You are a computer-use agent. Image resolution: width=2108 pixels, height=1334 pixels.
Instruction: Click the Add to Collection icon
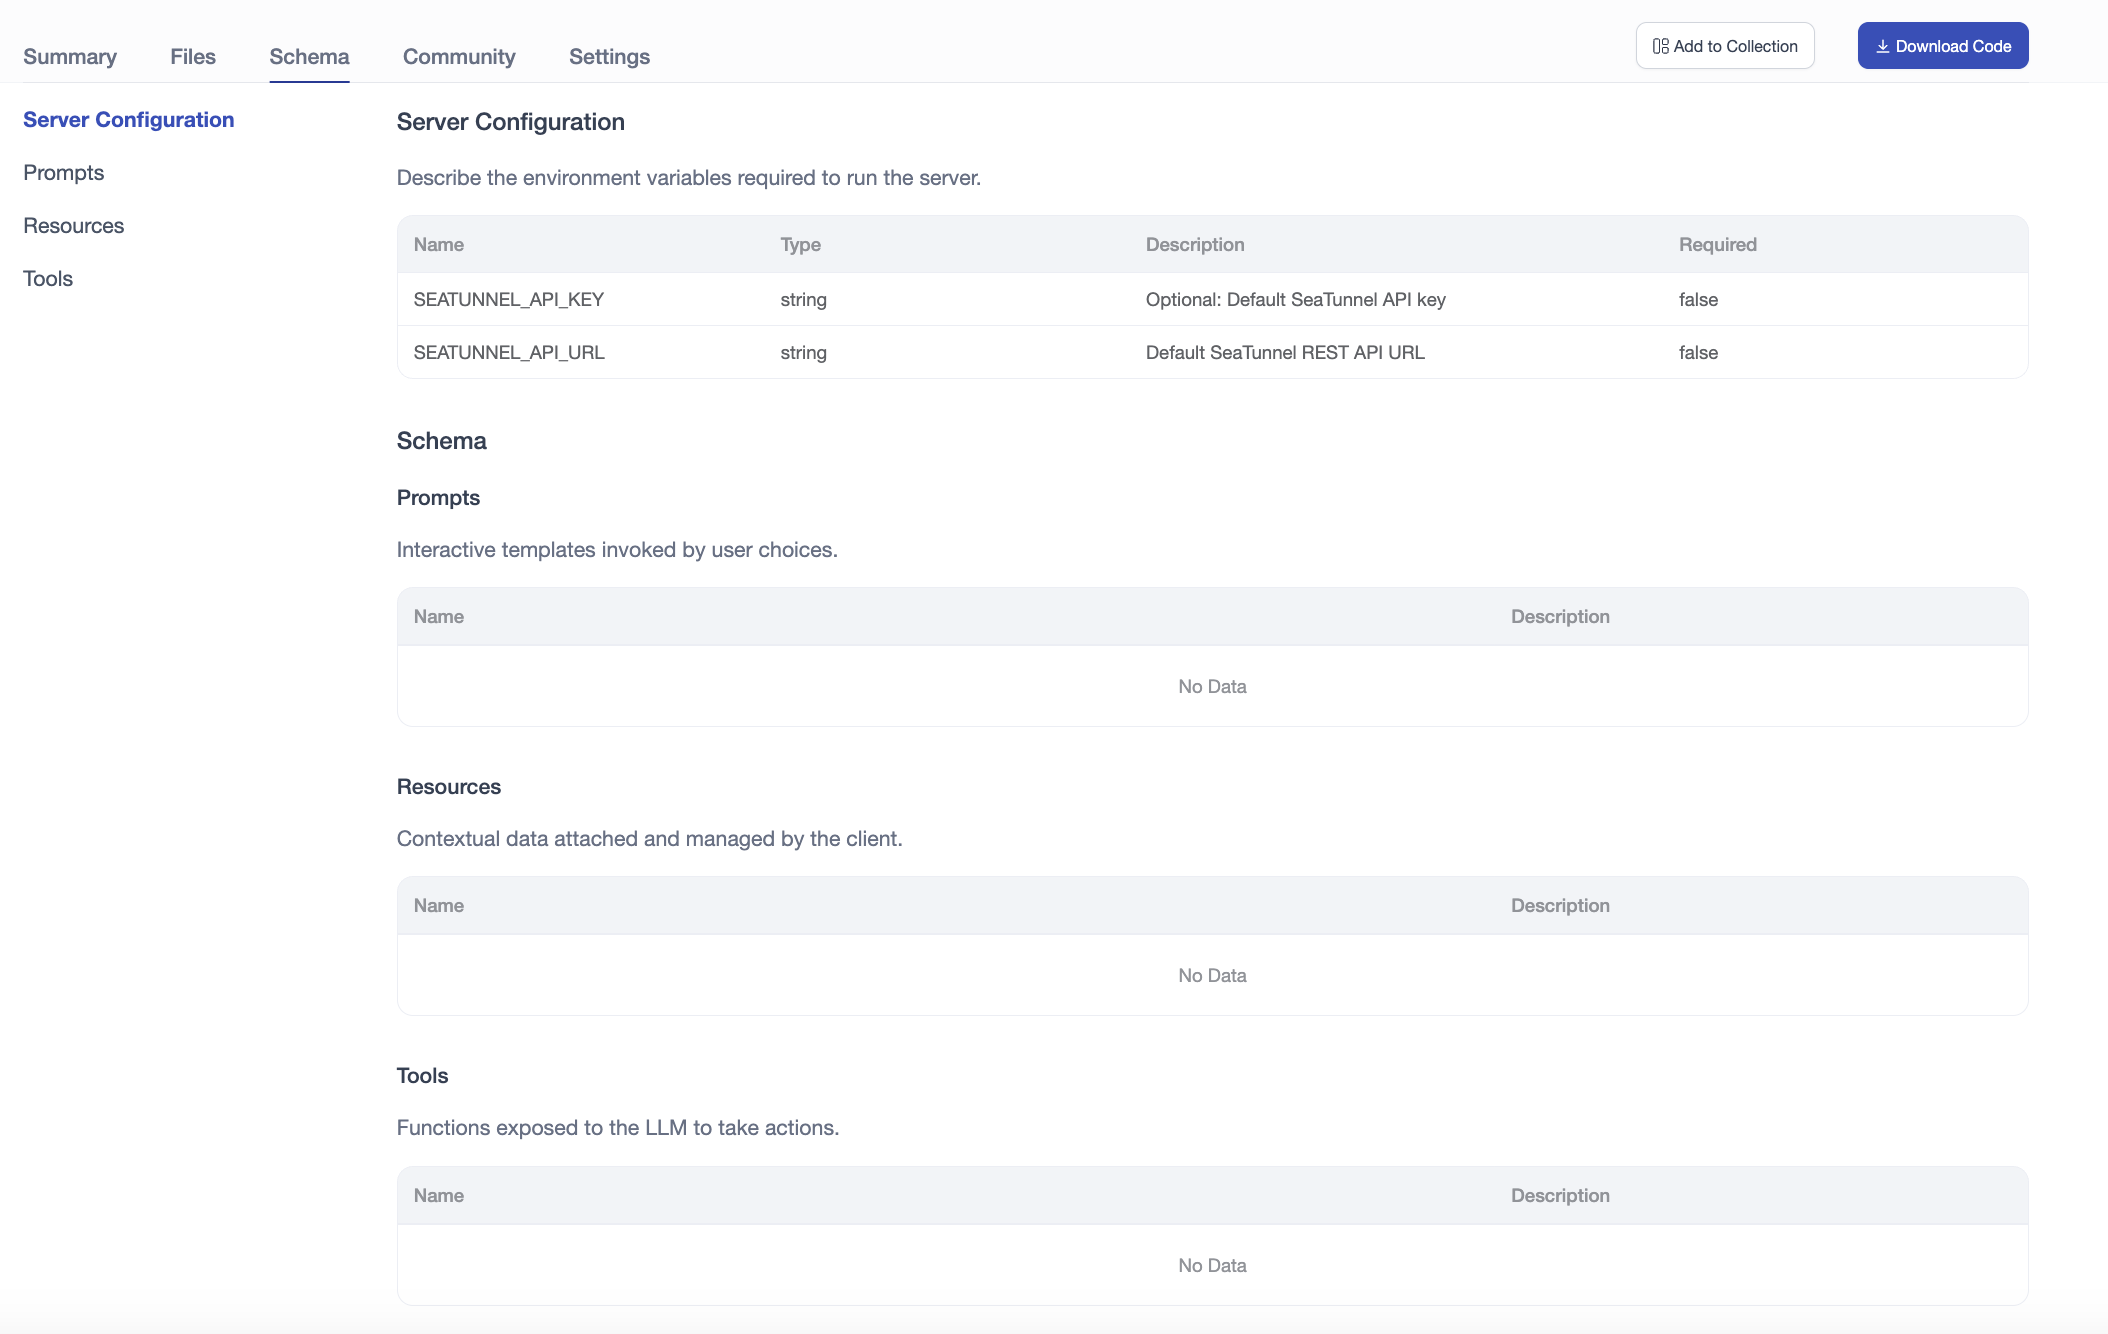[x=1660, y=46]
